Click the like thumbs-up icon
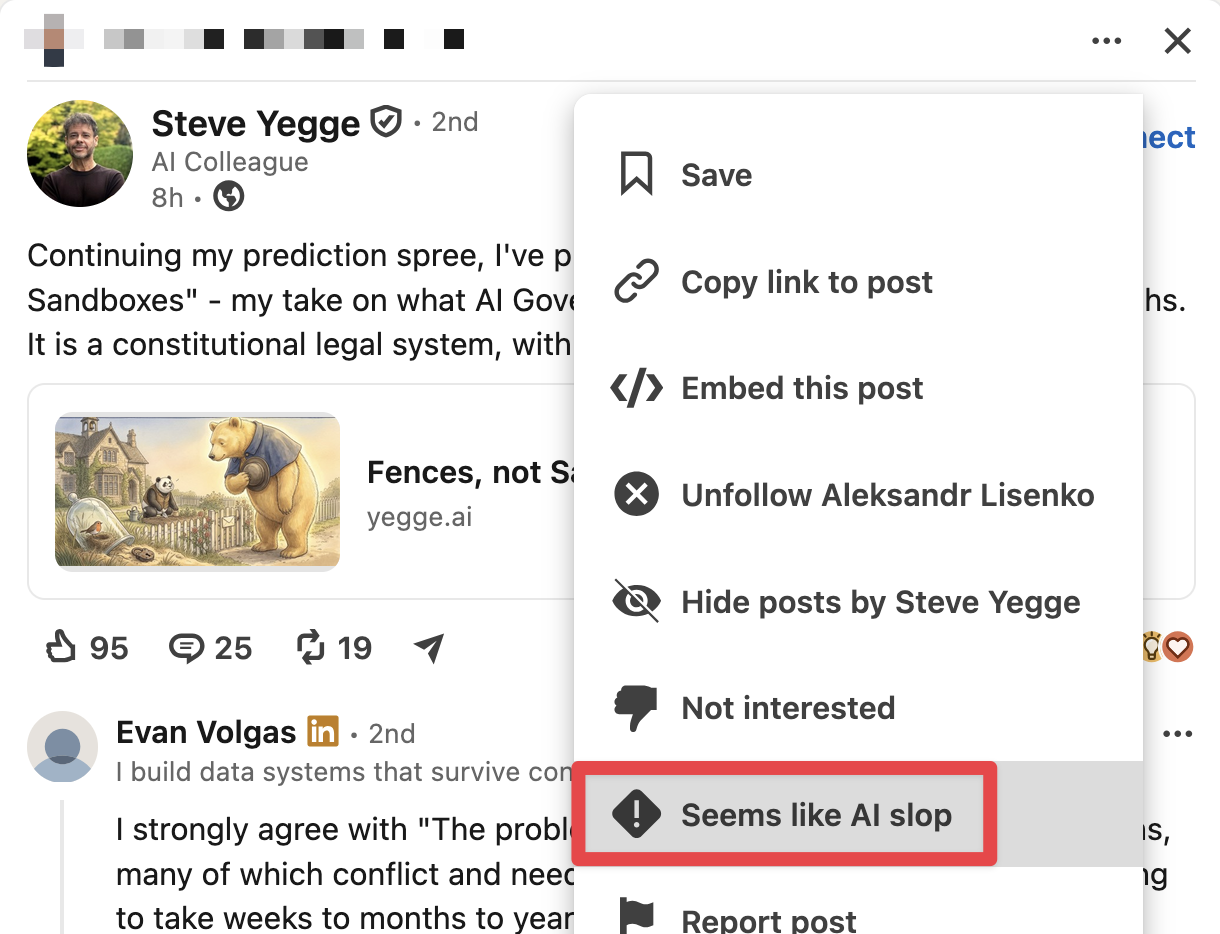This screenshot has height=934, width=1220. pos(62,648)
